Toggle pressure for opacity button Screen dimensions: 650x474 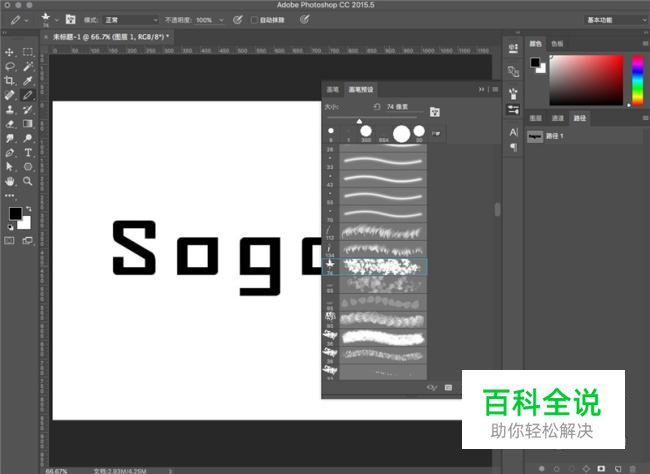tap(238, 19)
